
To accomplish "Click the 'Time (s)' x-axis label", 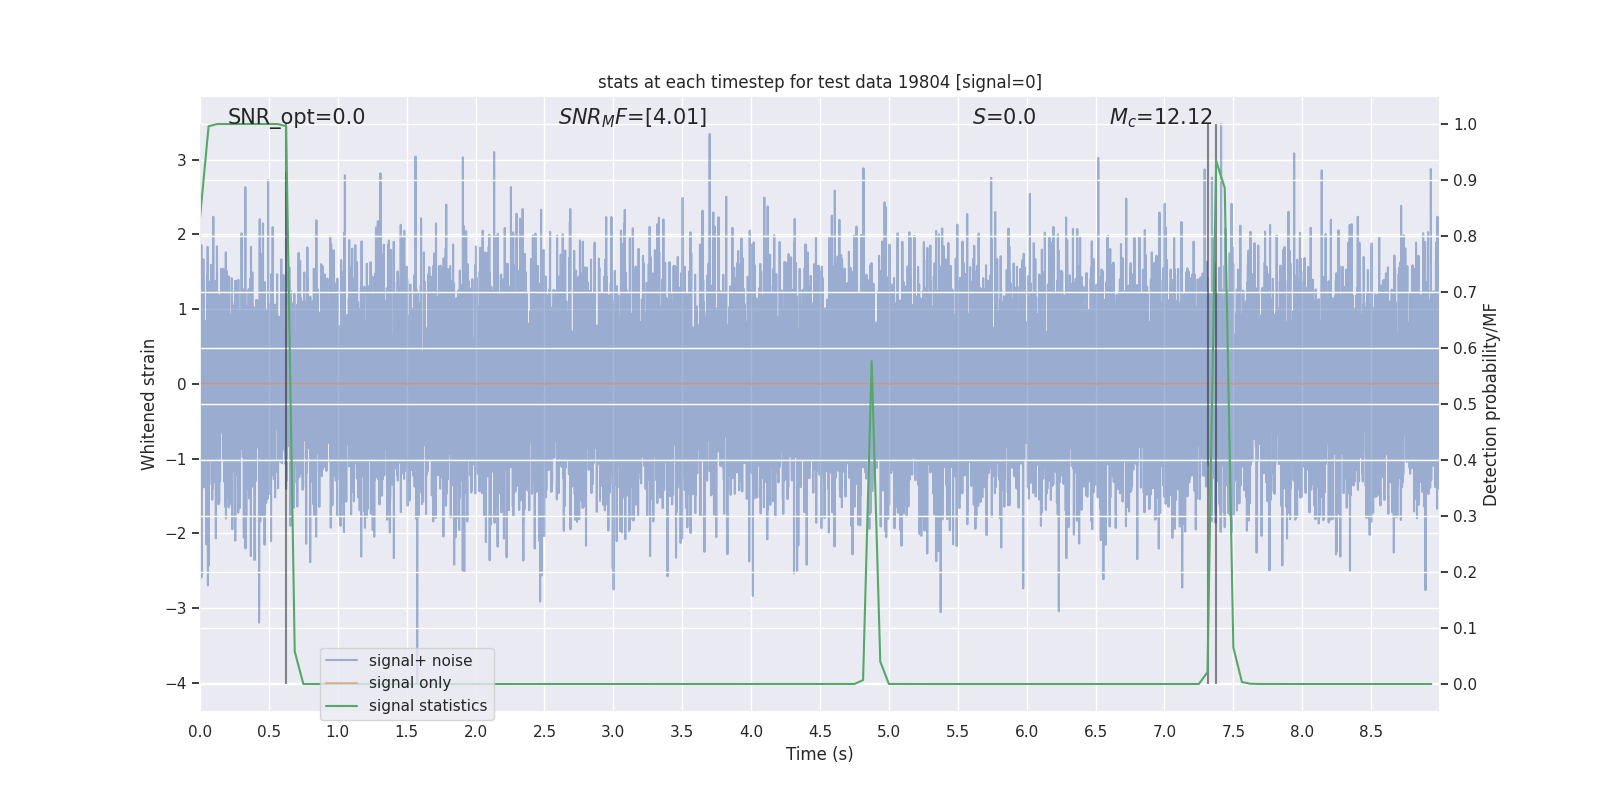I will click(x=819, y=754).
